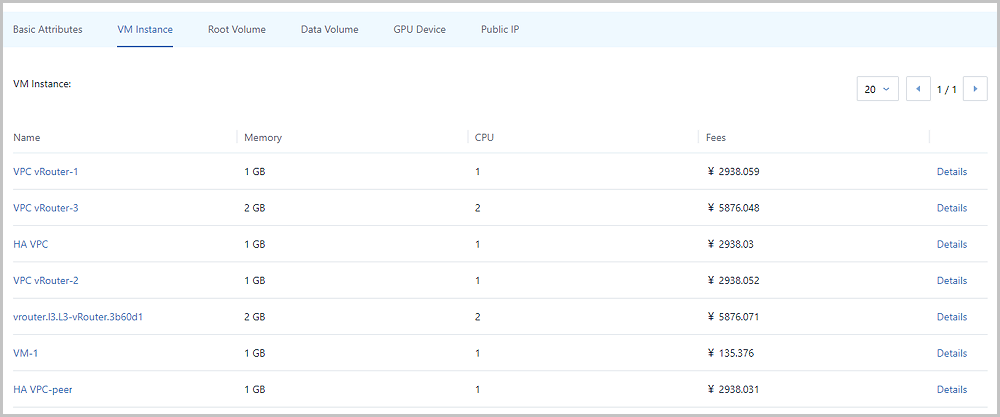The height and width of the screenshot is (417, 1000).
Task: Open the VPC vRouter-3 instance link
Action: (x=46, y=208)
